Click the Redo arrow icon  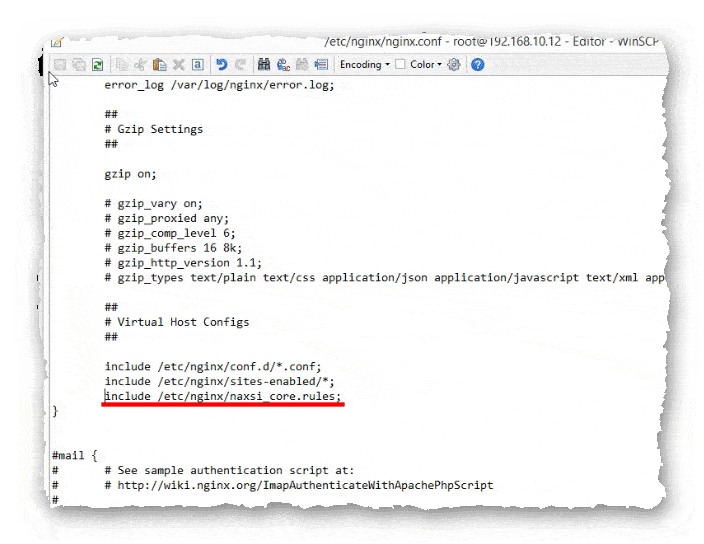pos(240,65)
